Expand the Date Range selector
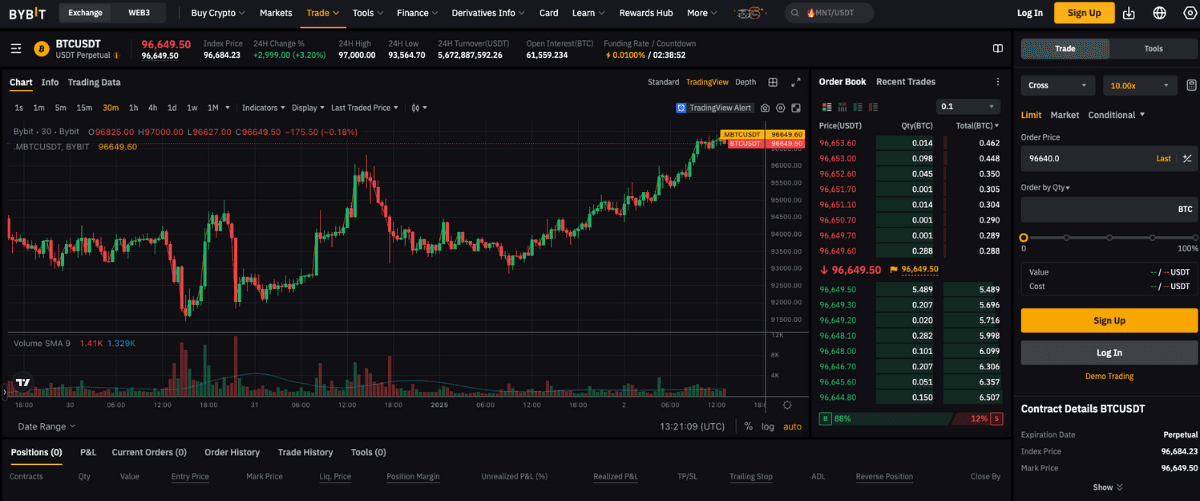 pos(46,426)
